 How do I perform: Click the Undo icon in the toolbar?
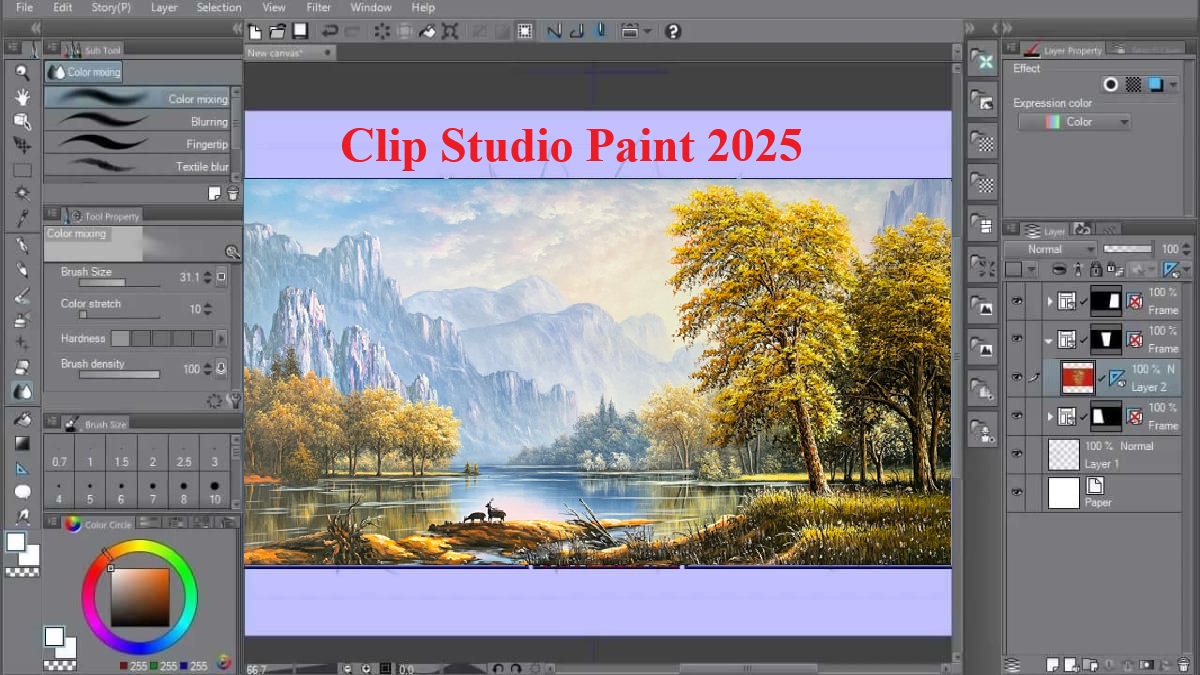(x=330, y=31)
